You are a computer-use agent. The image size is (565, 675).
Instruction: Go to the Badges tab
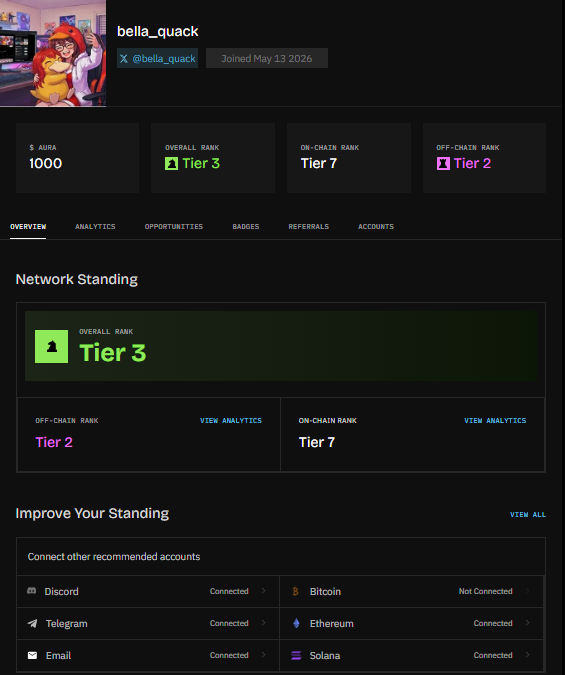[246, 226]
